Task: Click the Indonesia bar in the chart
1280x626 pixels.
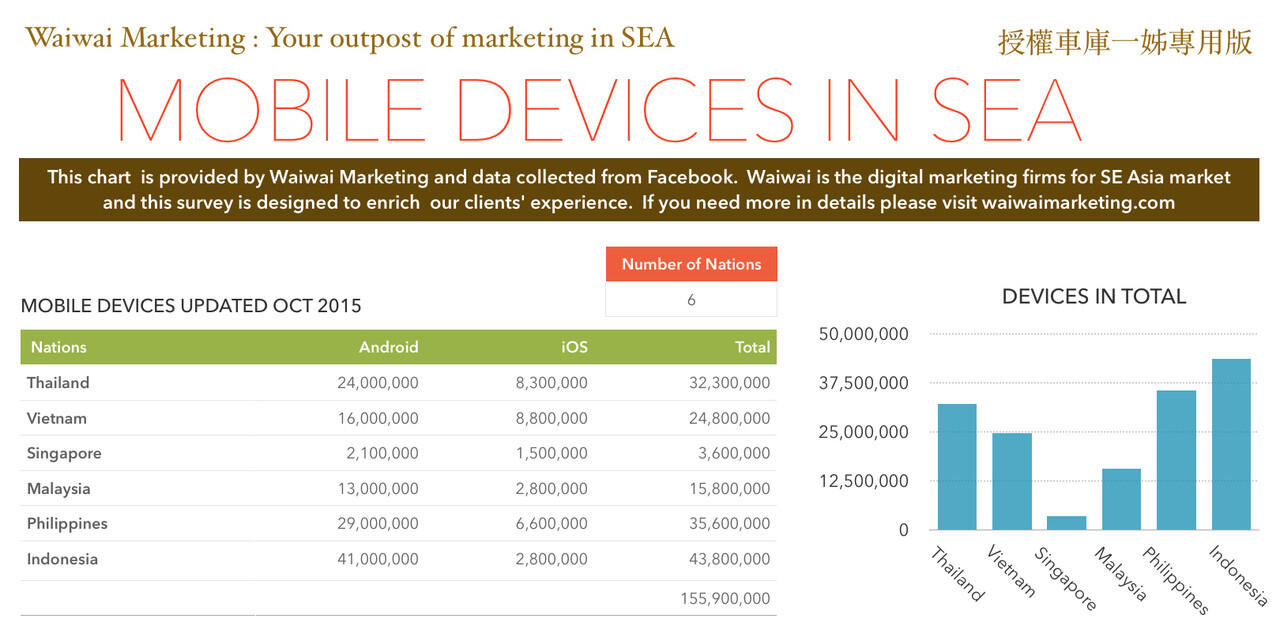Action: 1231,444
